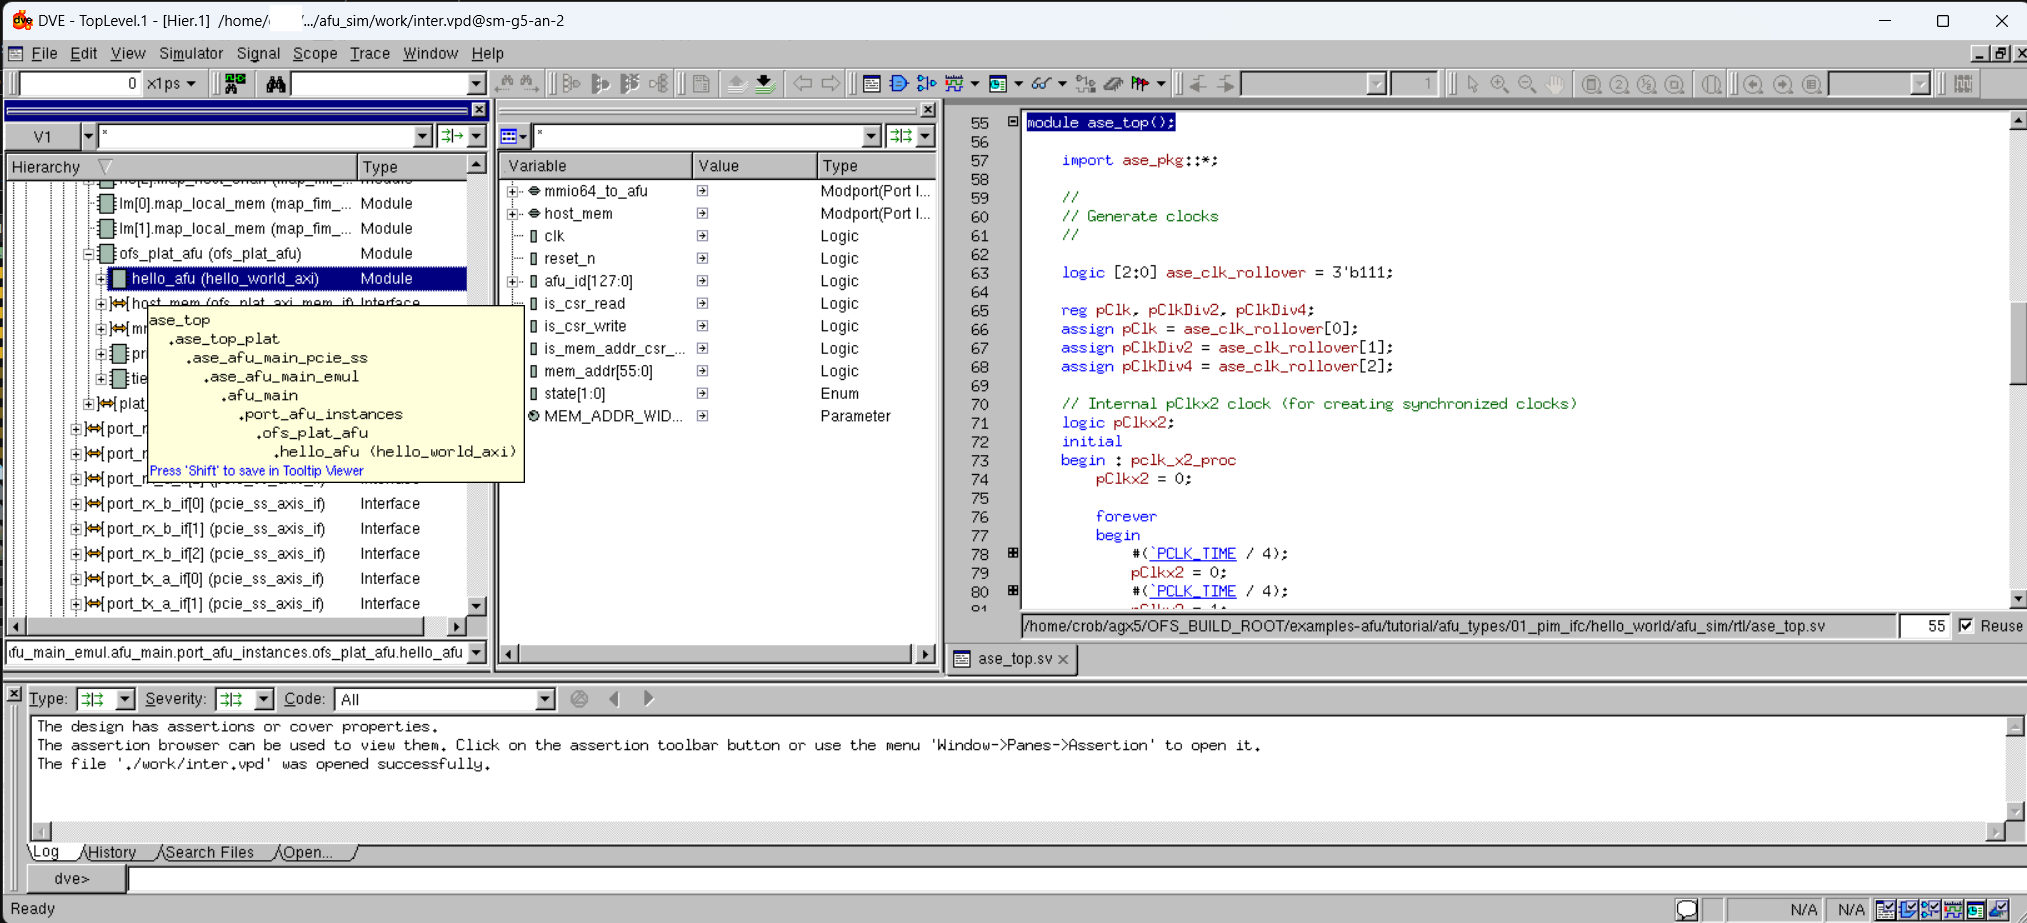Open the Code filter dropdown showing All
The image size is (2027, 923).
545,699
